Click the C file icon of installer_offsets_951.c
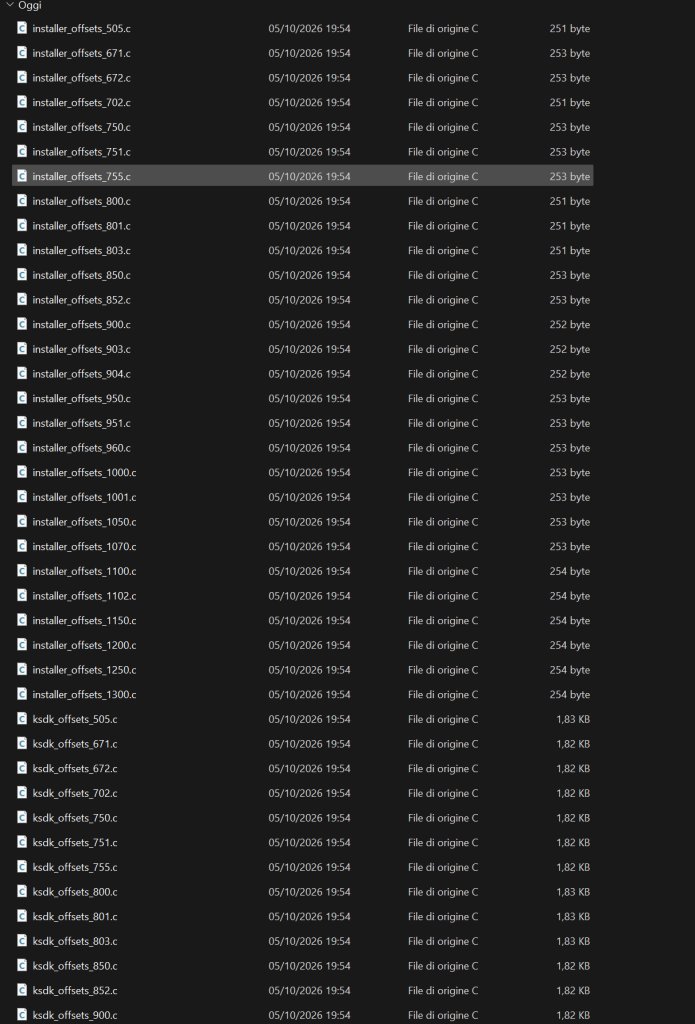The image size is (695, 1024). (x=22, y=423)
